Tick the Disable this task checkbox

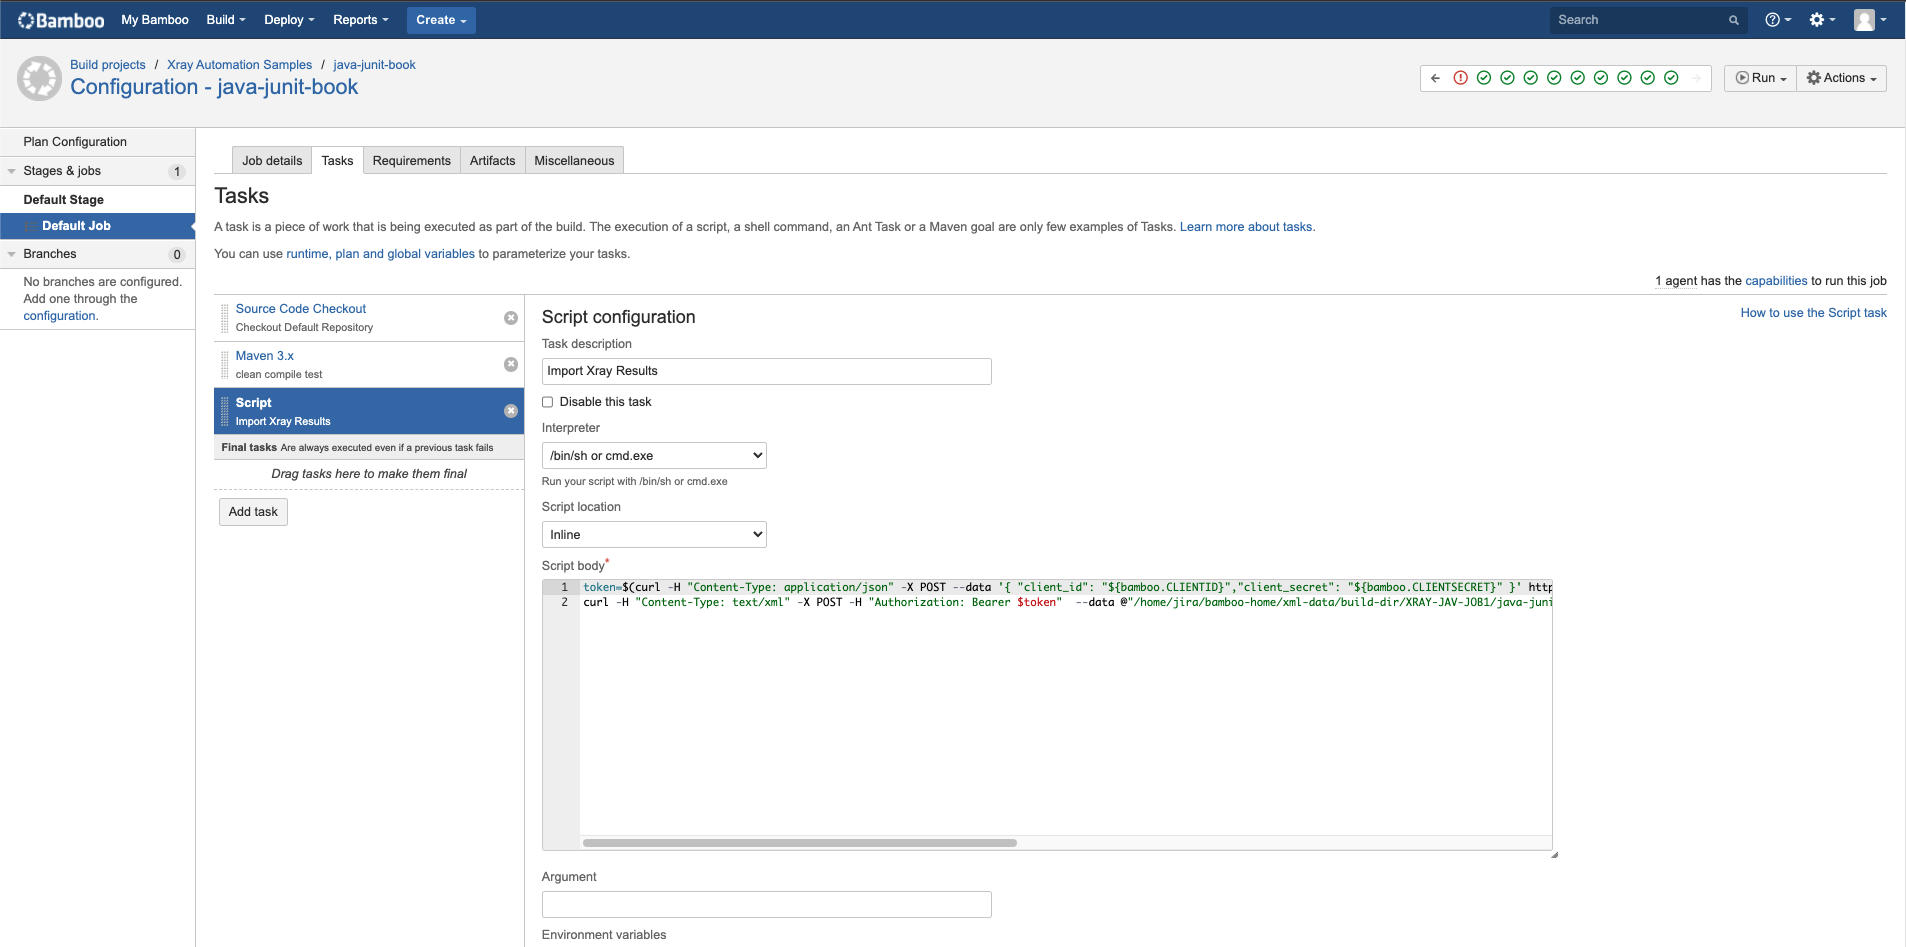[547, 402]
